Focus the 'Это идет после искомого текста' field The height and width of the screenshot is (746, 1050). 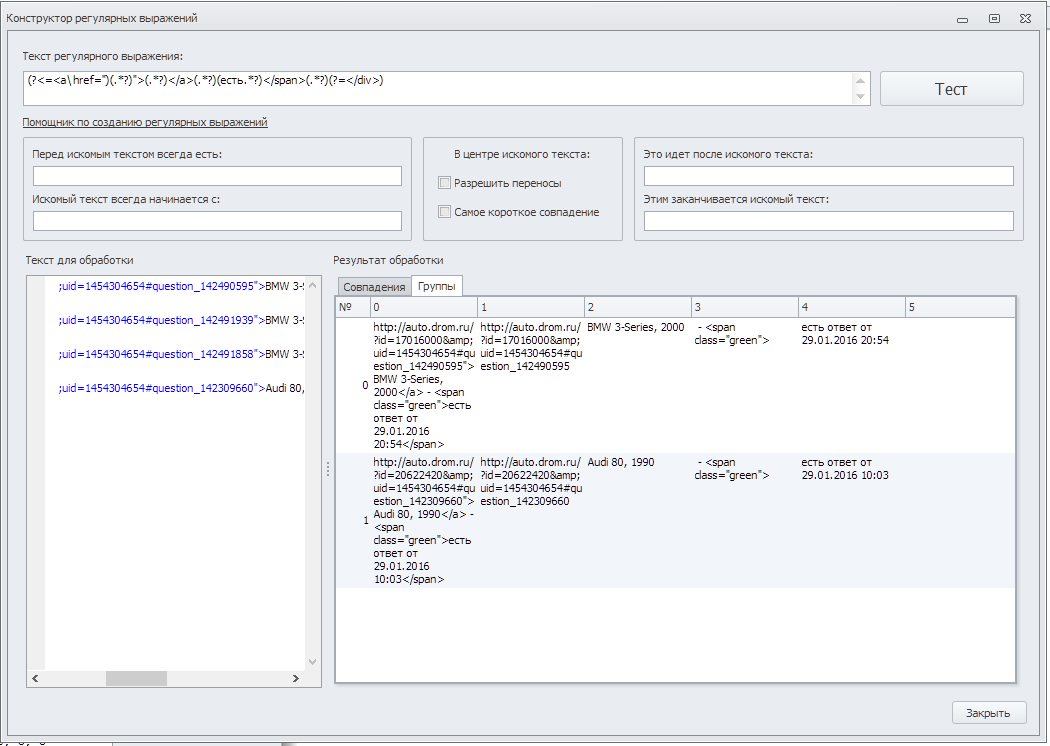828,176
